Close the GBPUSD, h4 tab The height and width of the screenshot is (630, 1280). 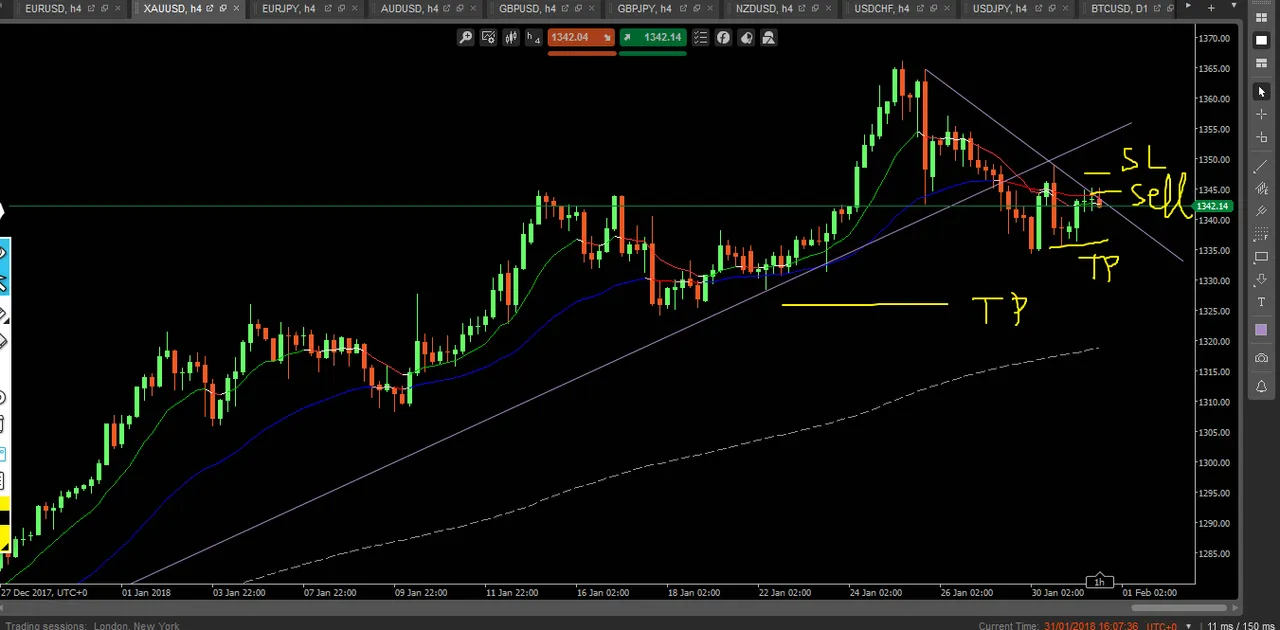click(x=592, y=9)
